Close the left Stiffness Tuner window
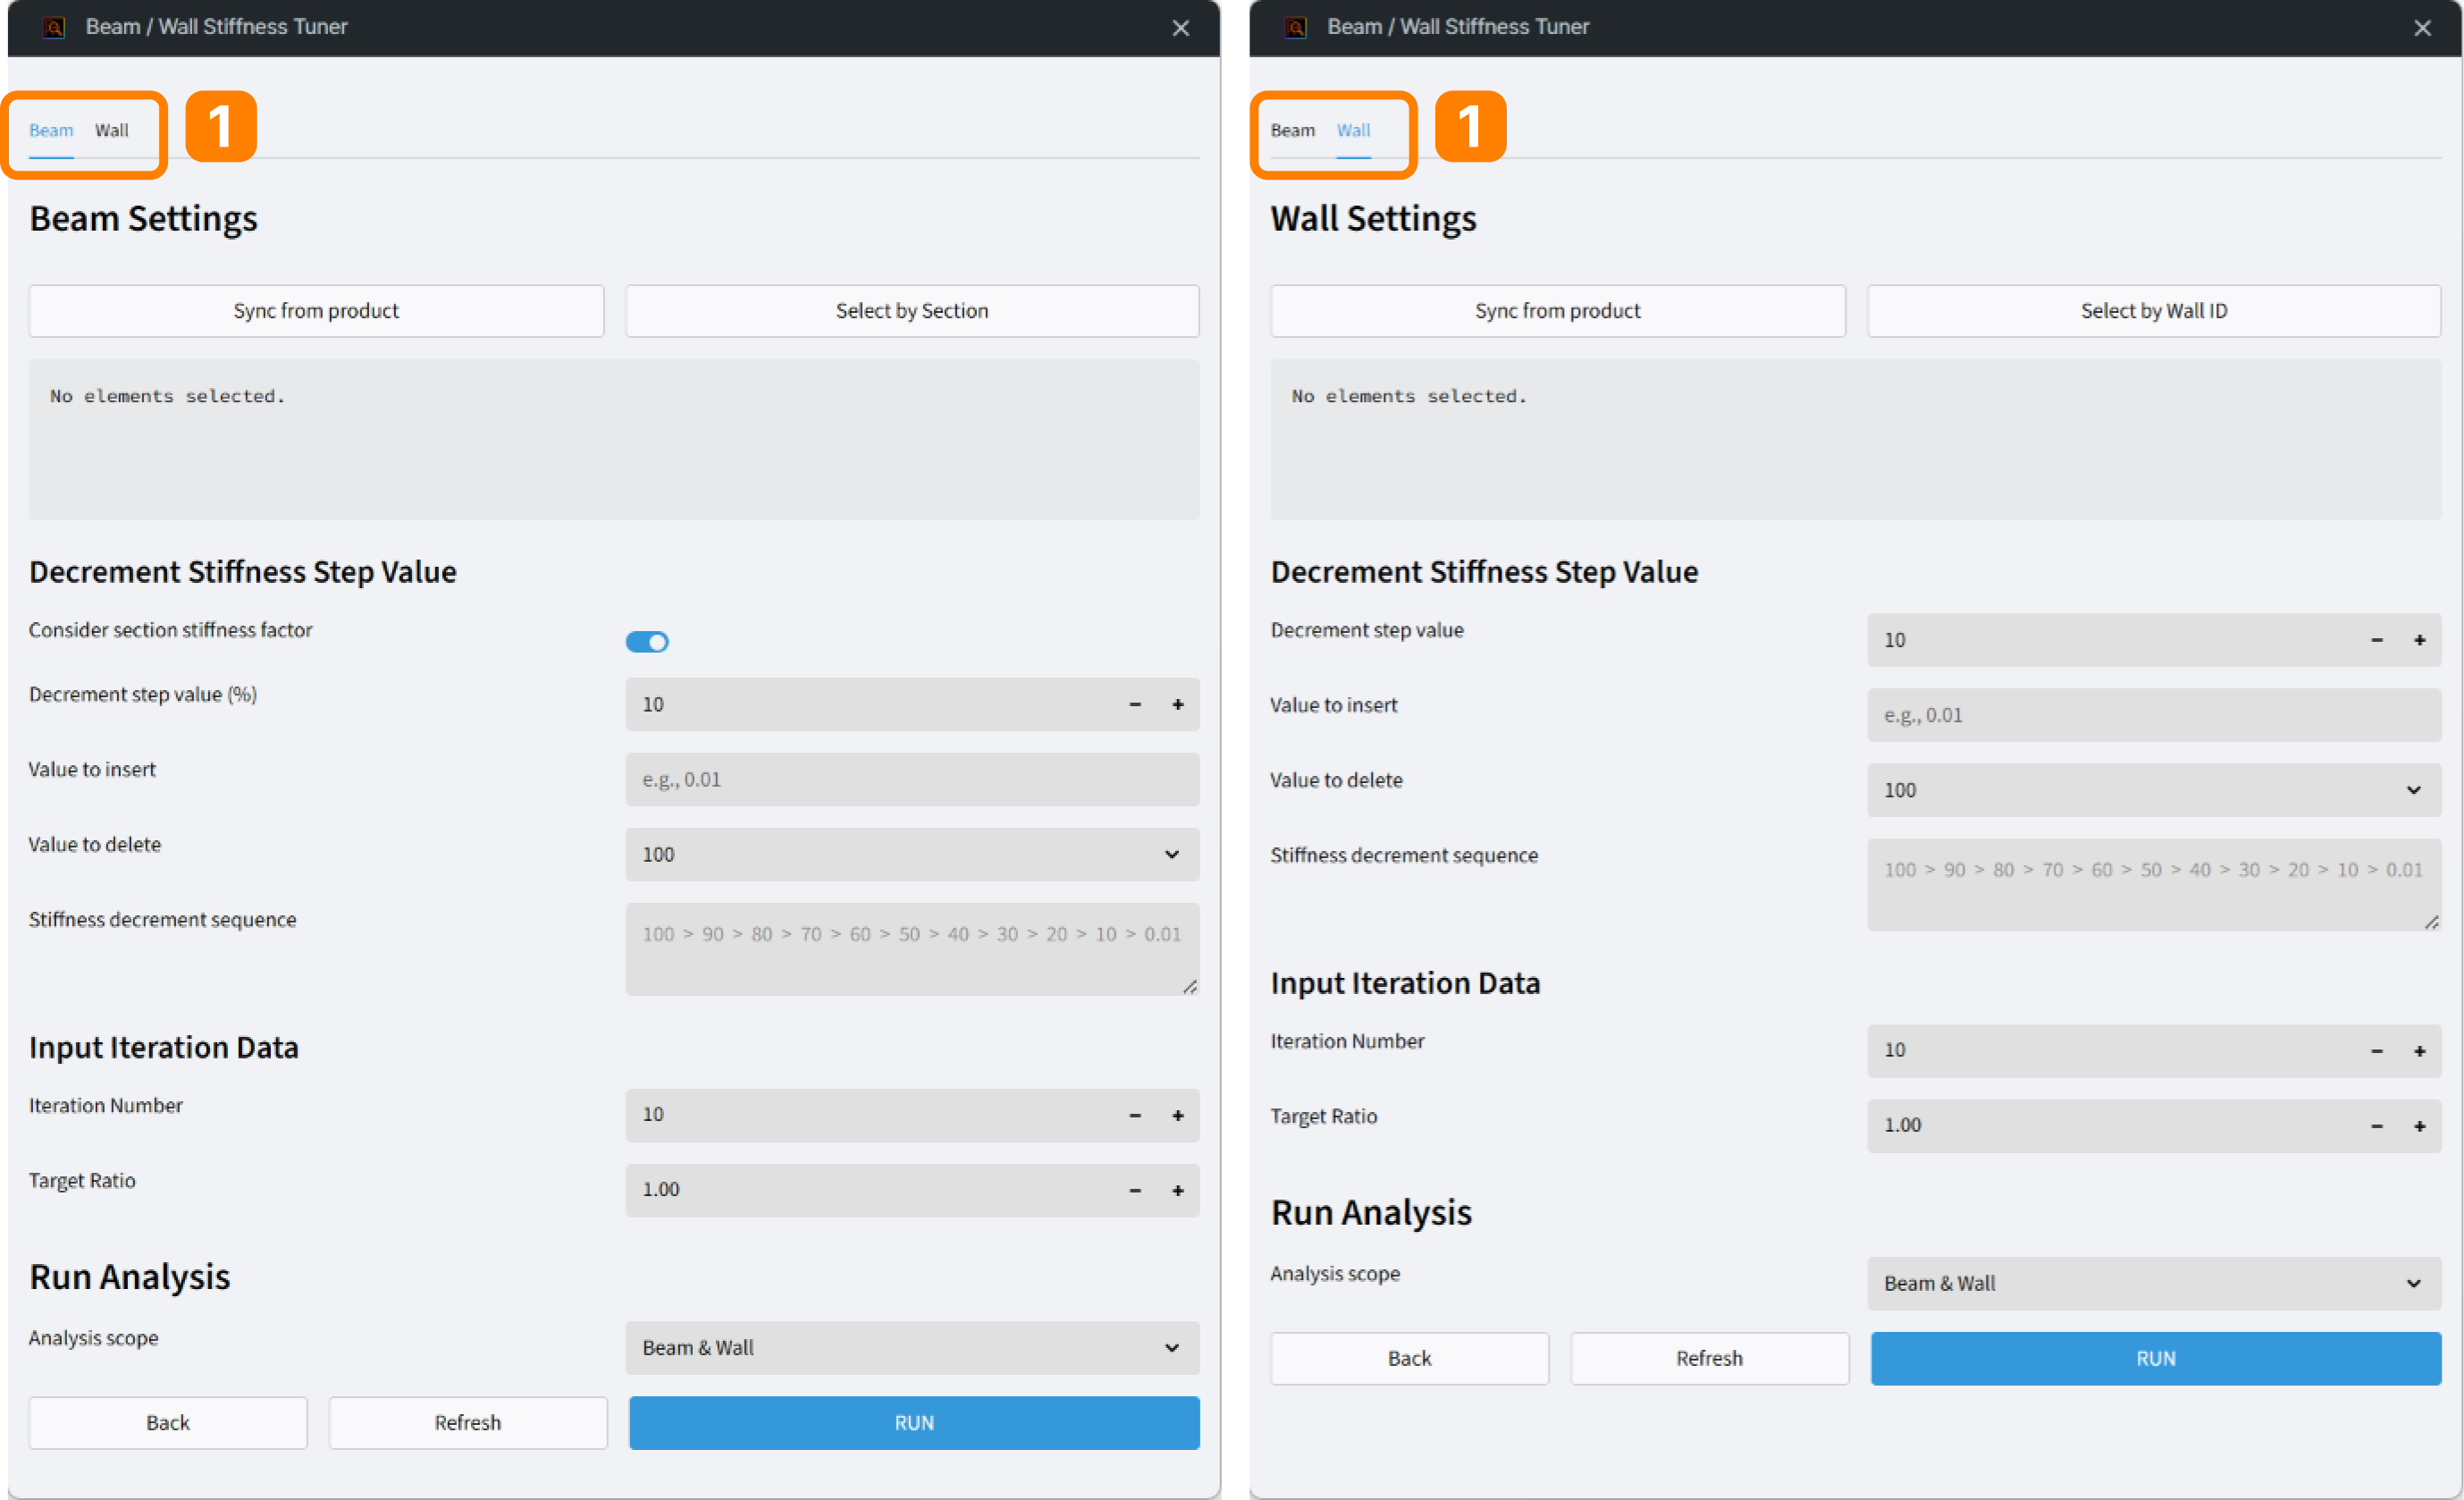 click(1181, 28)
